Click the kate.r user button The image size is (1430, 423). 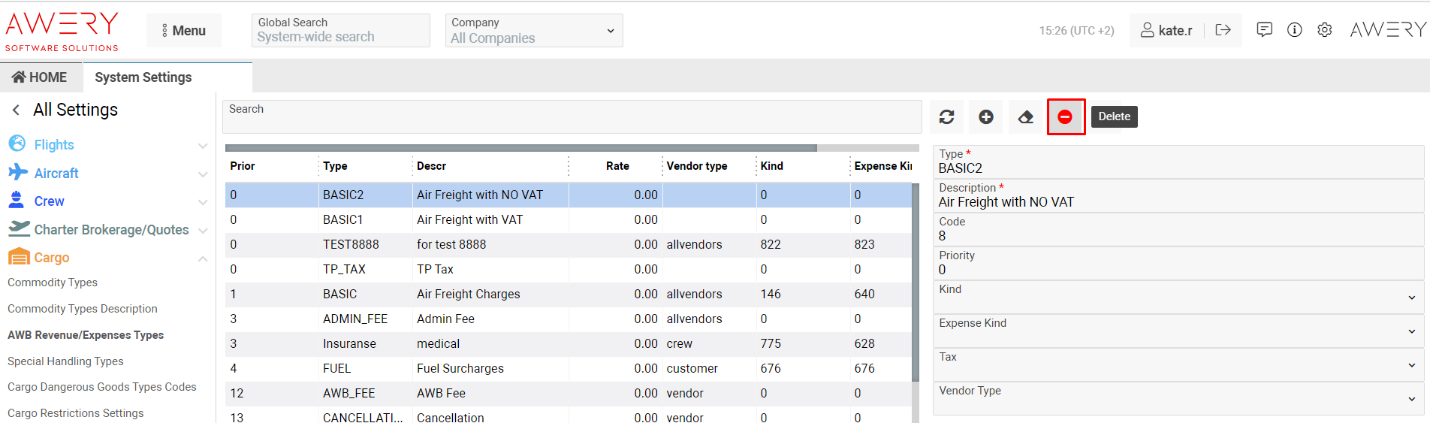click(1166, 30)
